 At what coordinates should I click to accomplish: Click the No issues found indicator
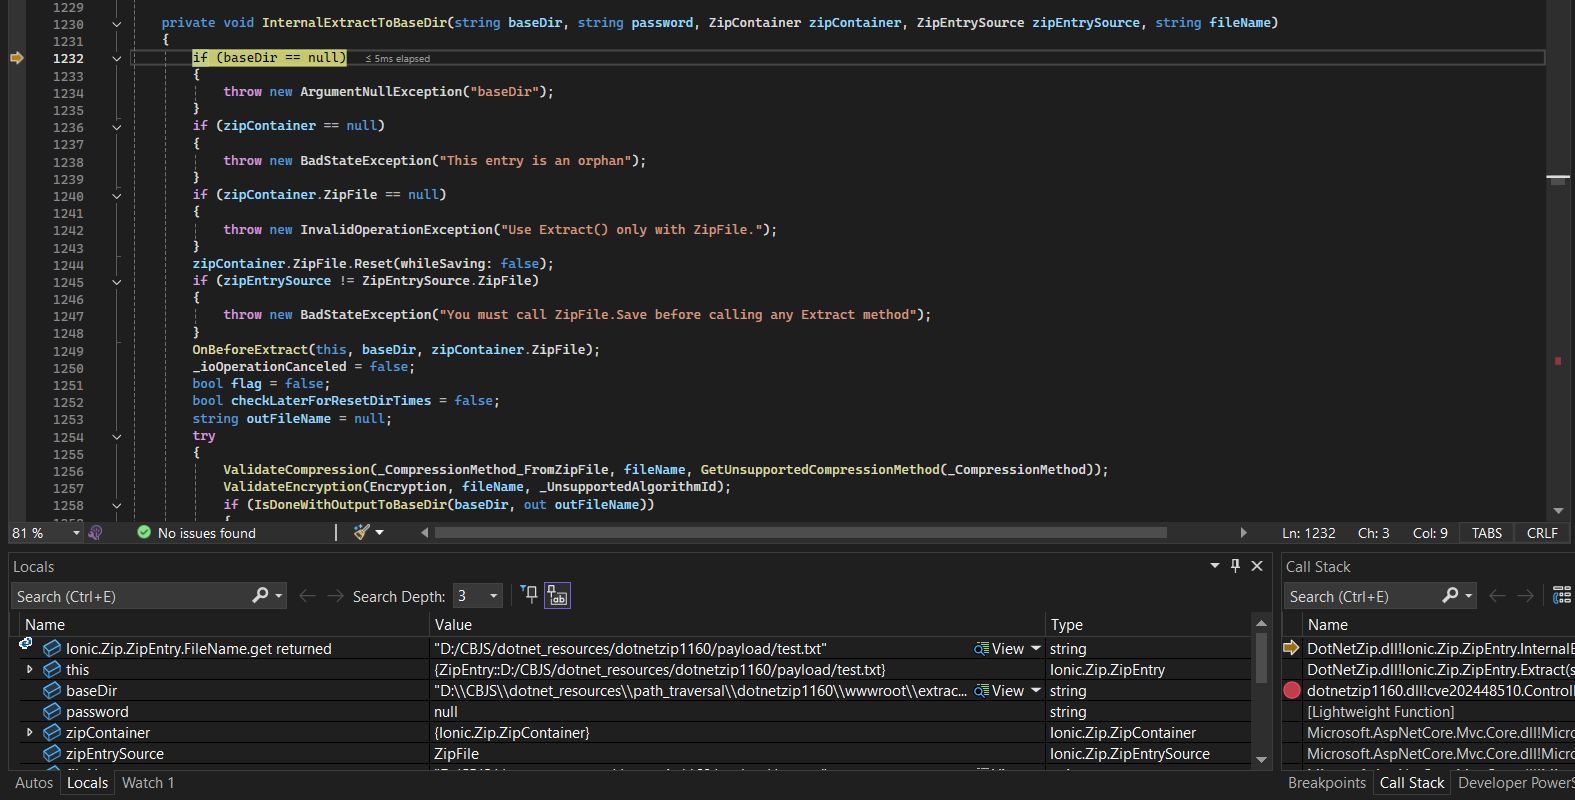[x=197, y=533]
